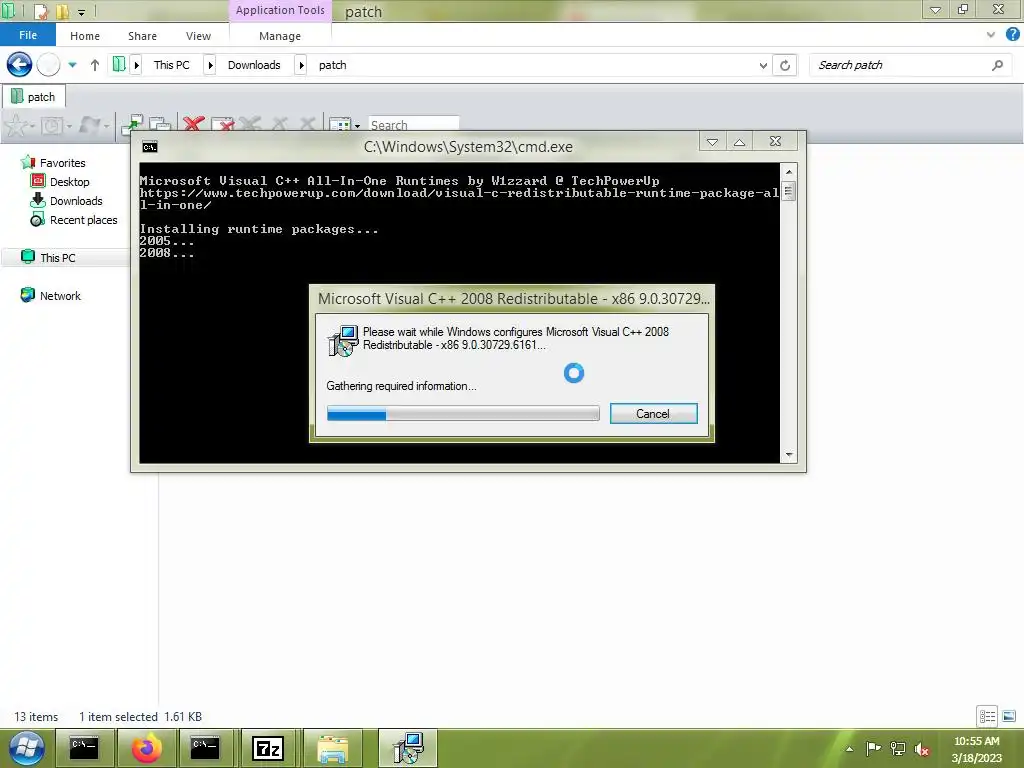Expand the arrow after This PC breadcrumb
This screenshot has width=1024, height=768.
pos(210,65)
